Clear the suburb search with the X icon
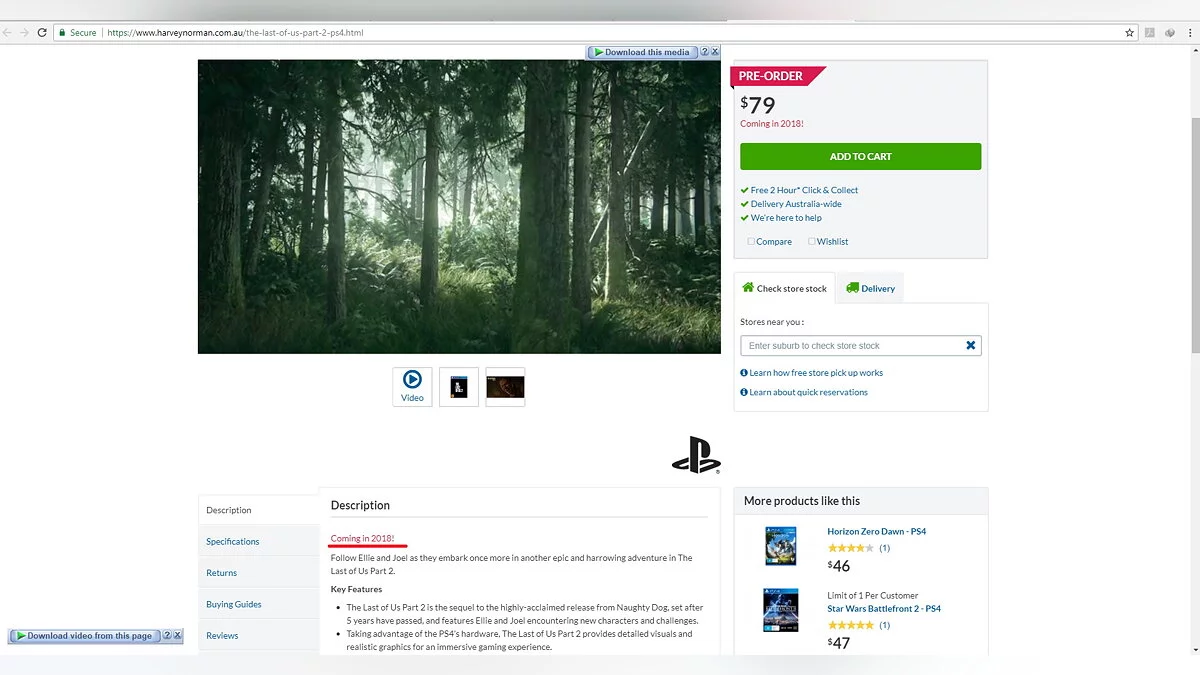Image resolution: width=1200 pixels, height=675 pixels. [x=970, y=346]
